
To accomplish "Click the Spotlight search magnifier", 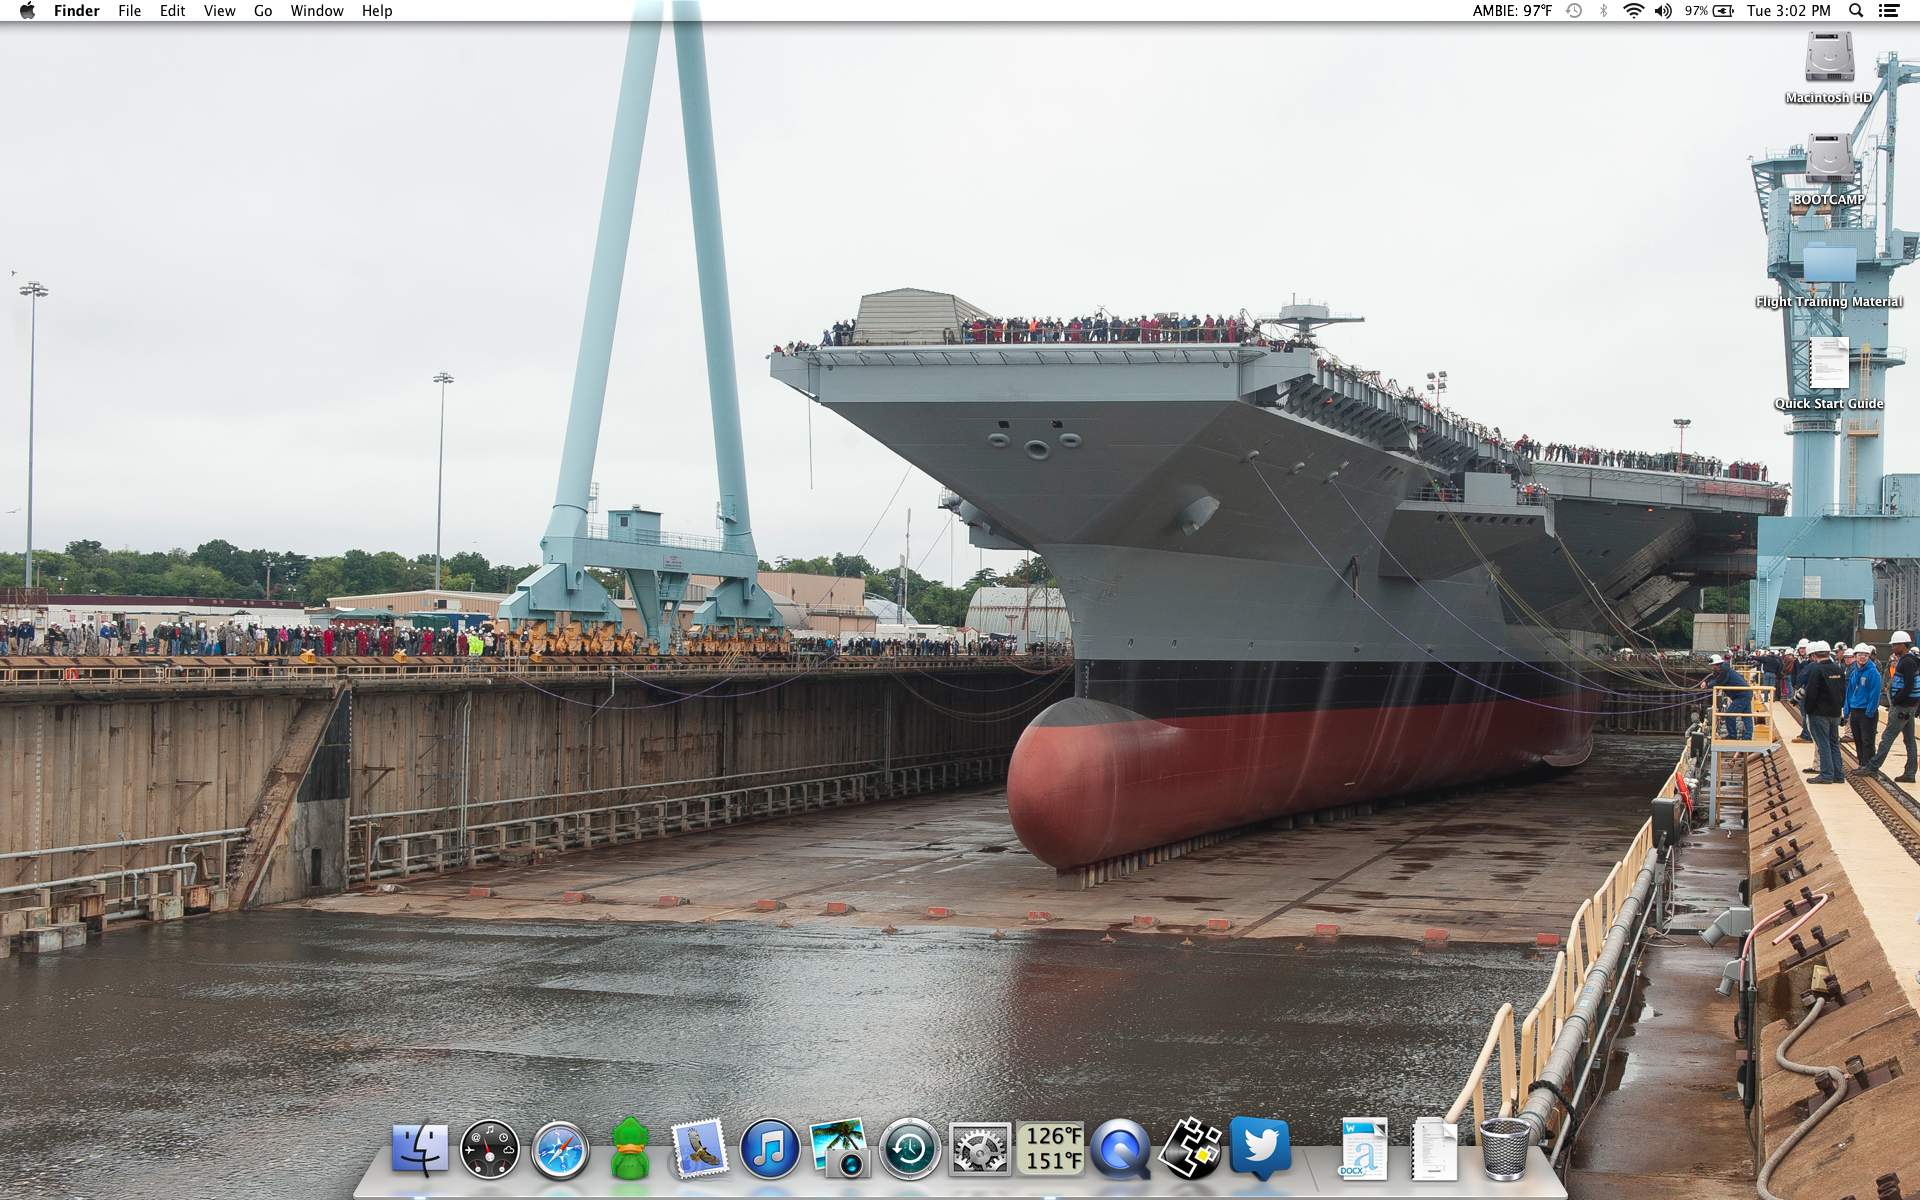I will tap(1856, 11).
